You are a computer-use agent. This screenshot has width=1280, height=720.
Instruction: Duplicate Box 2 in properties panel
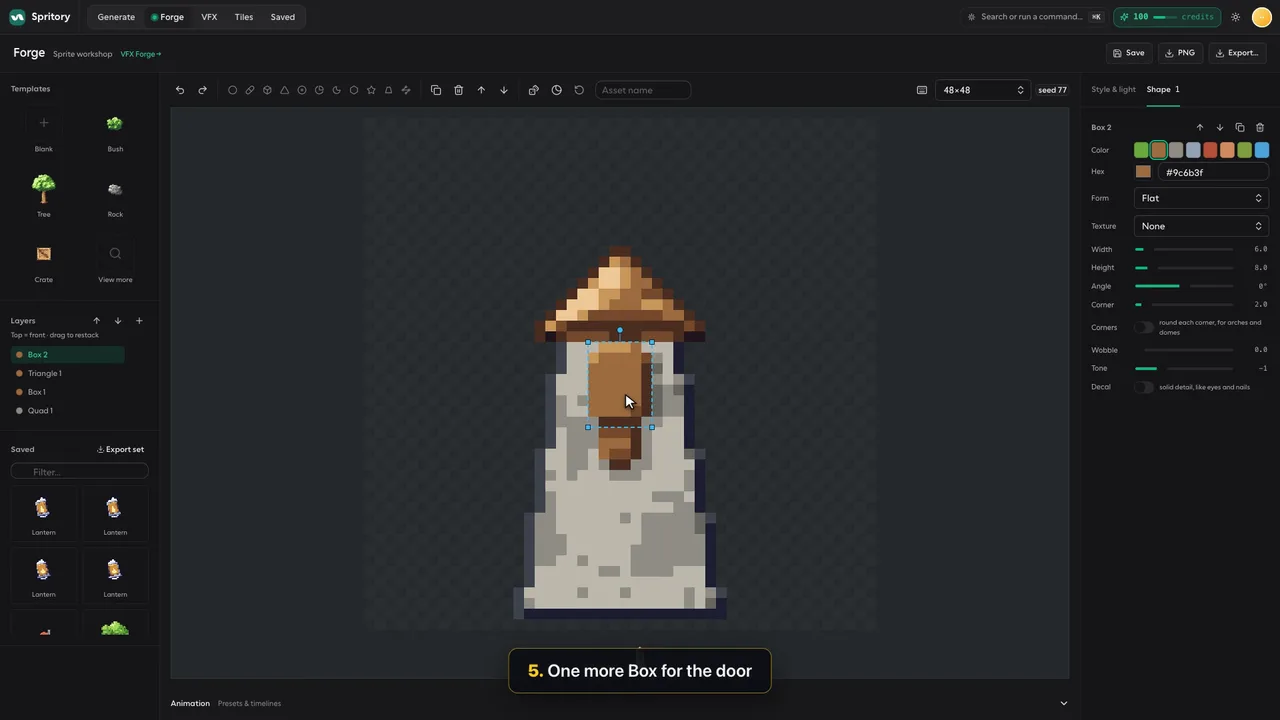(x=1240, y=128)
